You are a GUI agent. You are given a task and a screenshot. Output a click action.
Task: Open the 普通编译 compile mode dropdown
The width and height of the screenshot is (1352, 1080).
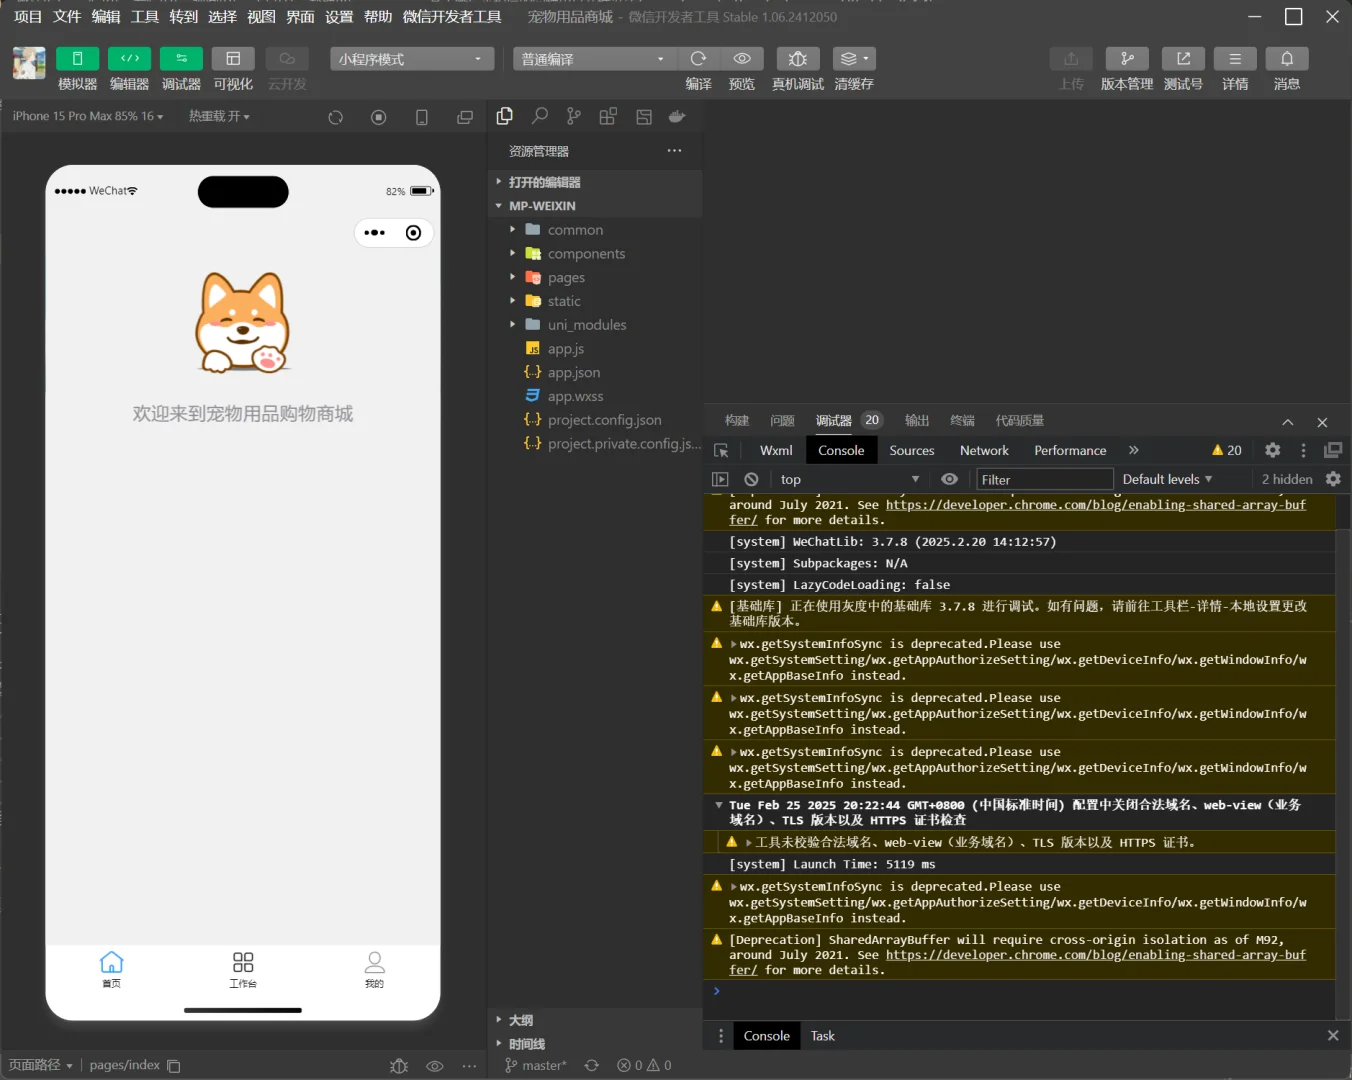[x=594, y=59]
